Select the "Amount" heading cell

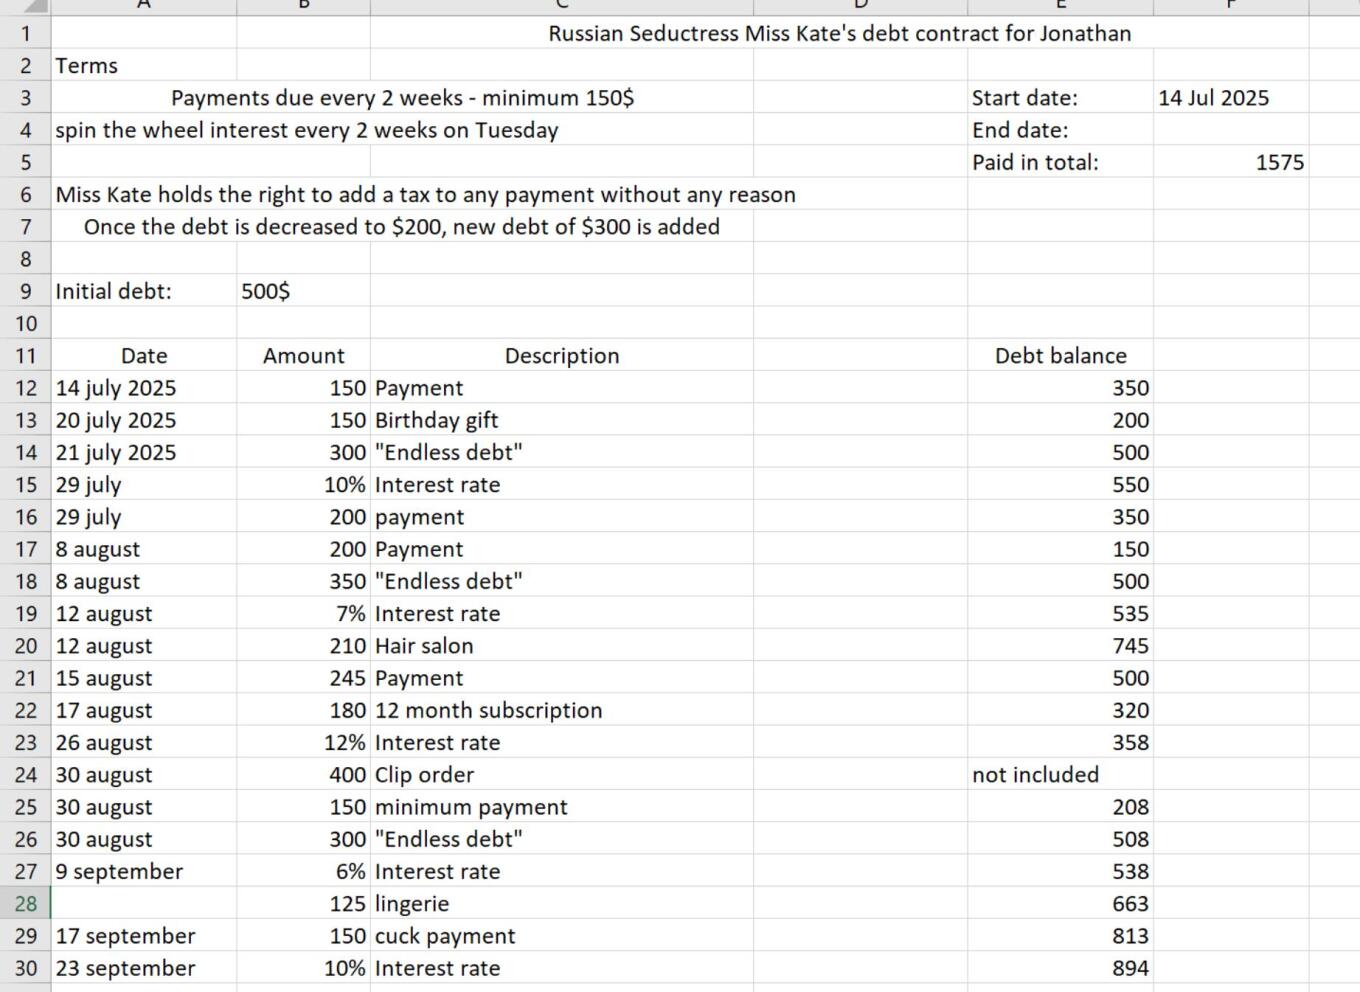(303, 356)
